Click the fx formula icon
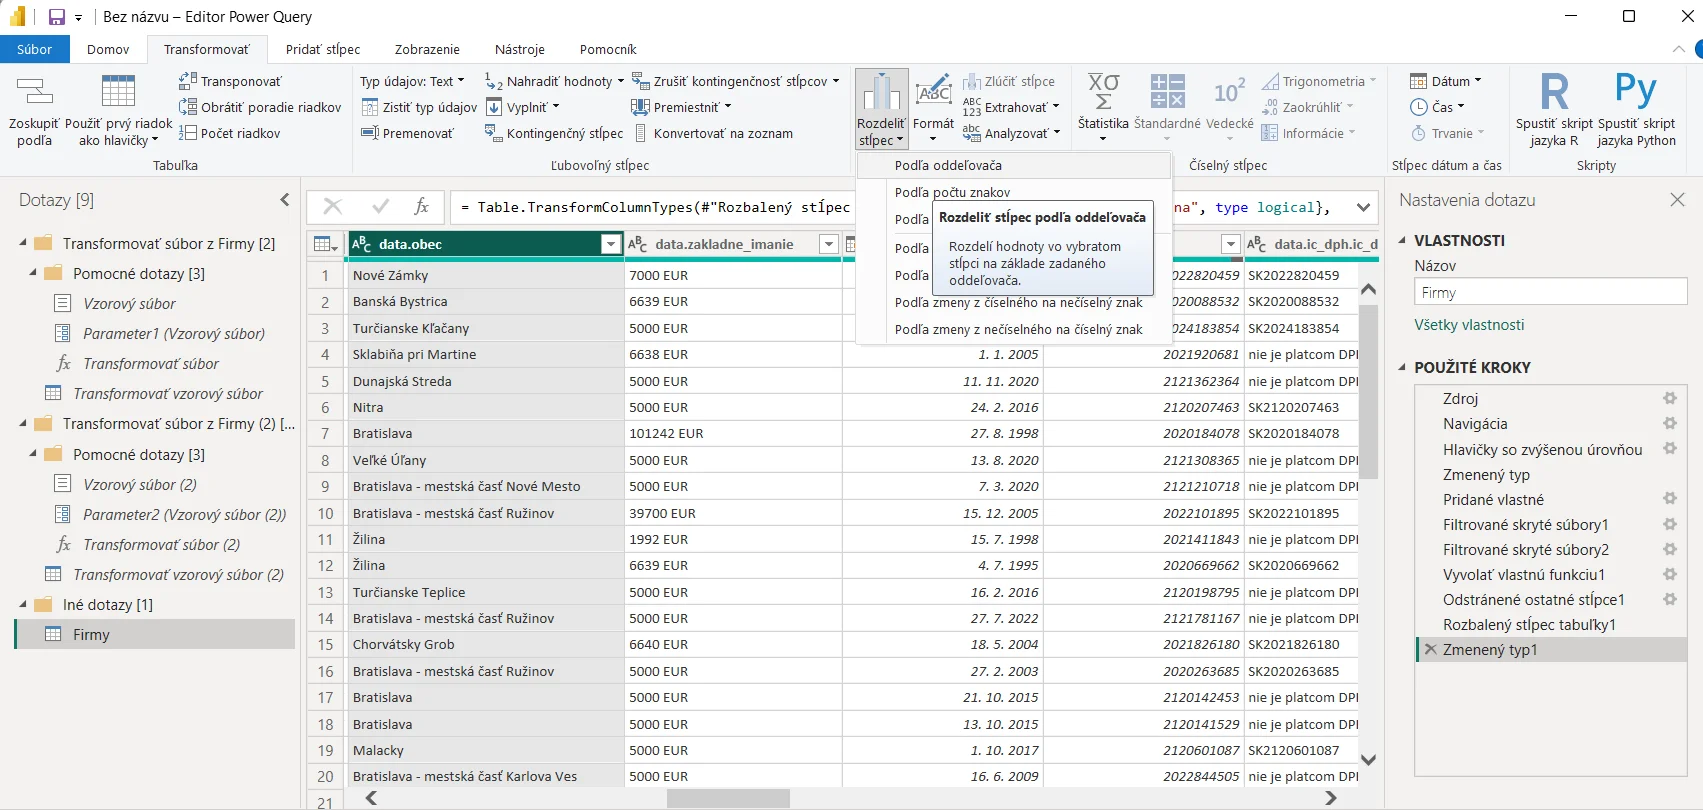This screenshot has width=1703, height=810. coord(421,206)
